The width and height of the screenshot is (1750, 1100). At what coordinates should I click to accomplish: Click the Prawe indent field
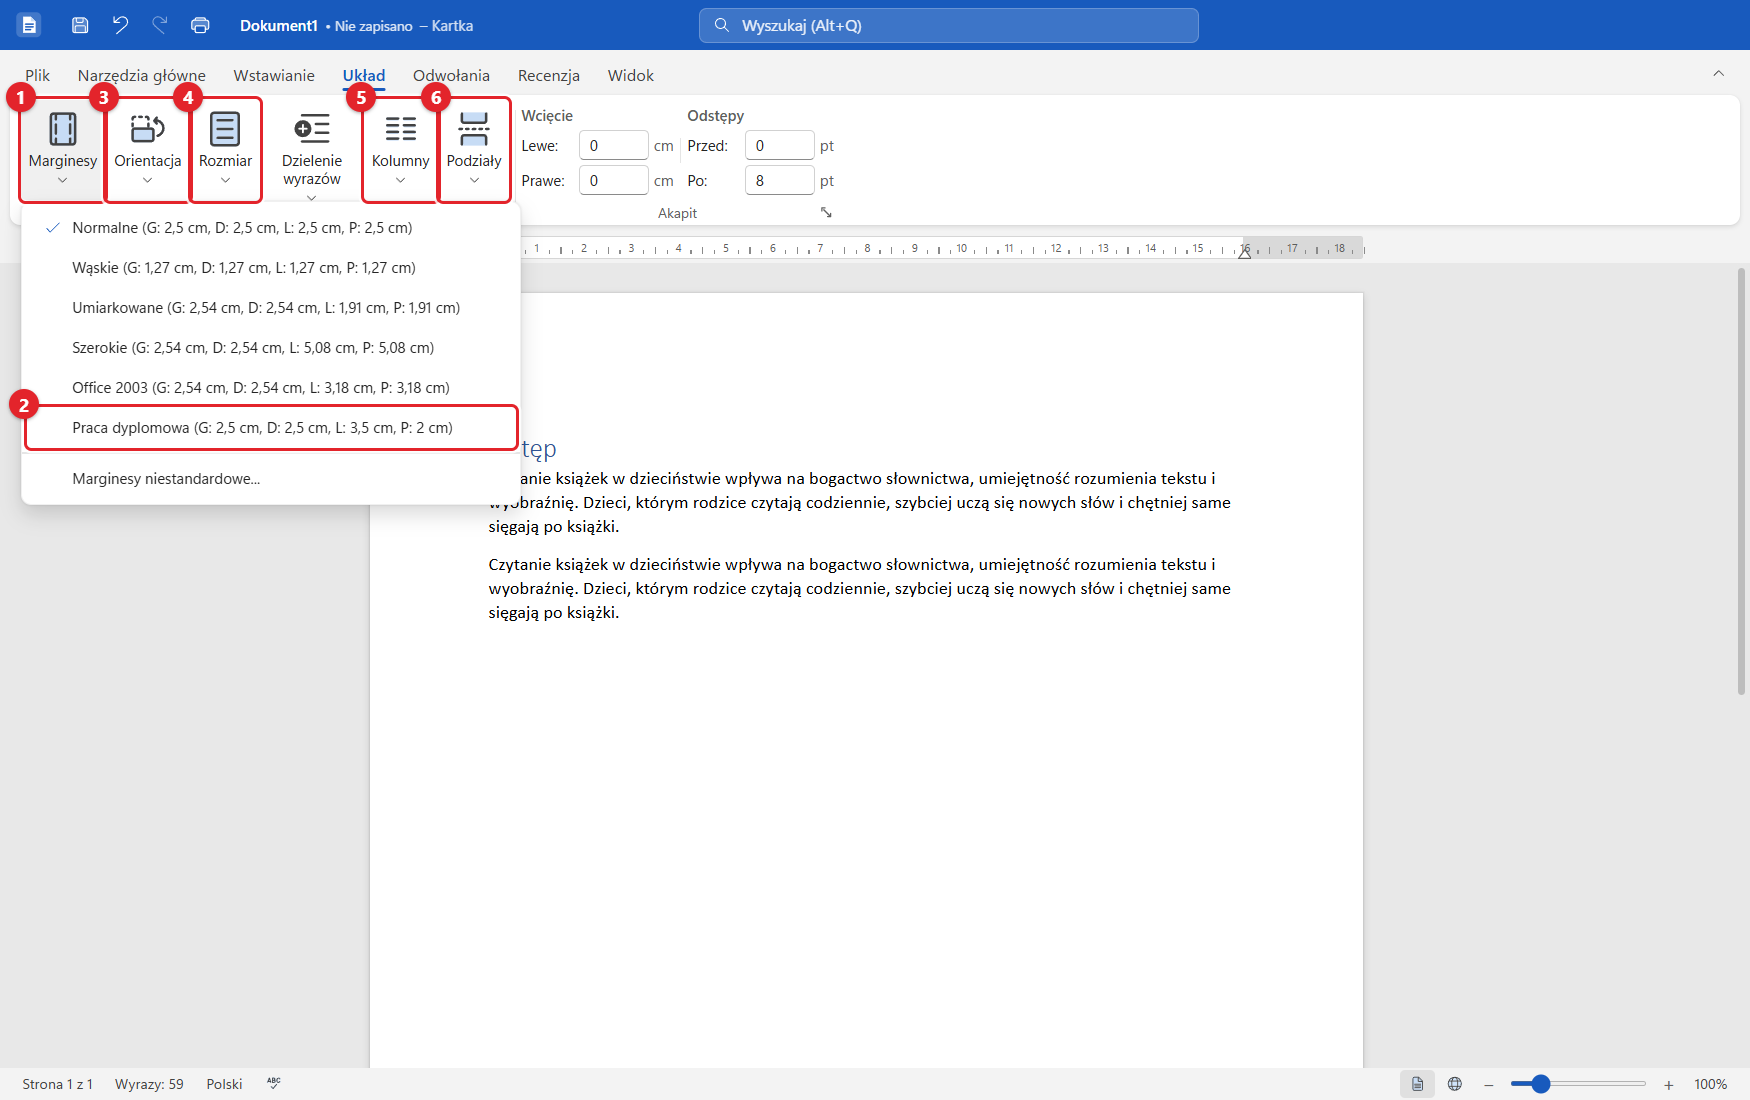tap(613, 181)
